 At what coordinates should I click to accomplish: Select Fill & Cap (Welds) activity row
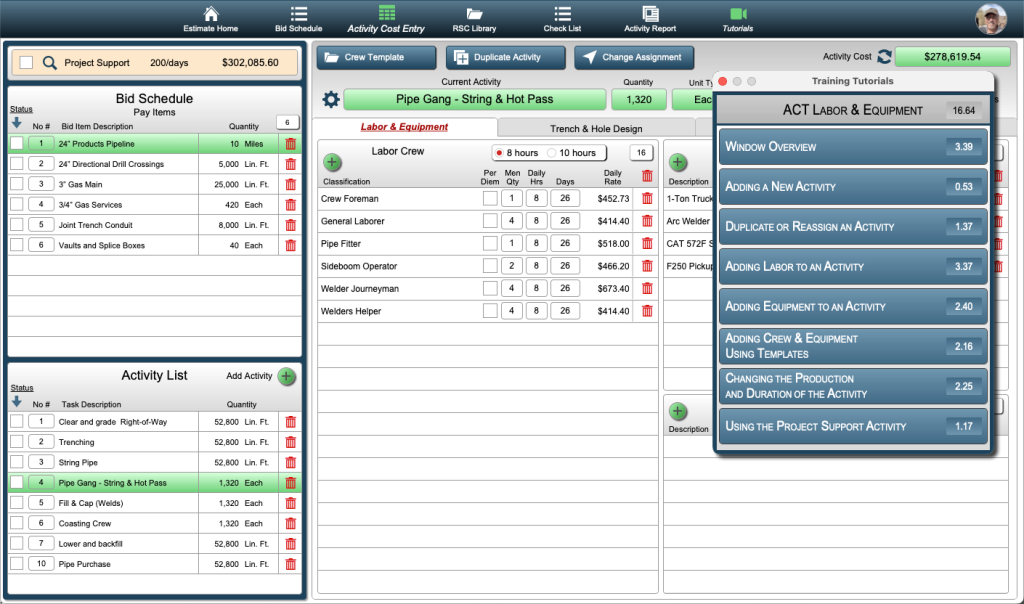click(x=154, y=503)
